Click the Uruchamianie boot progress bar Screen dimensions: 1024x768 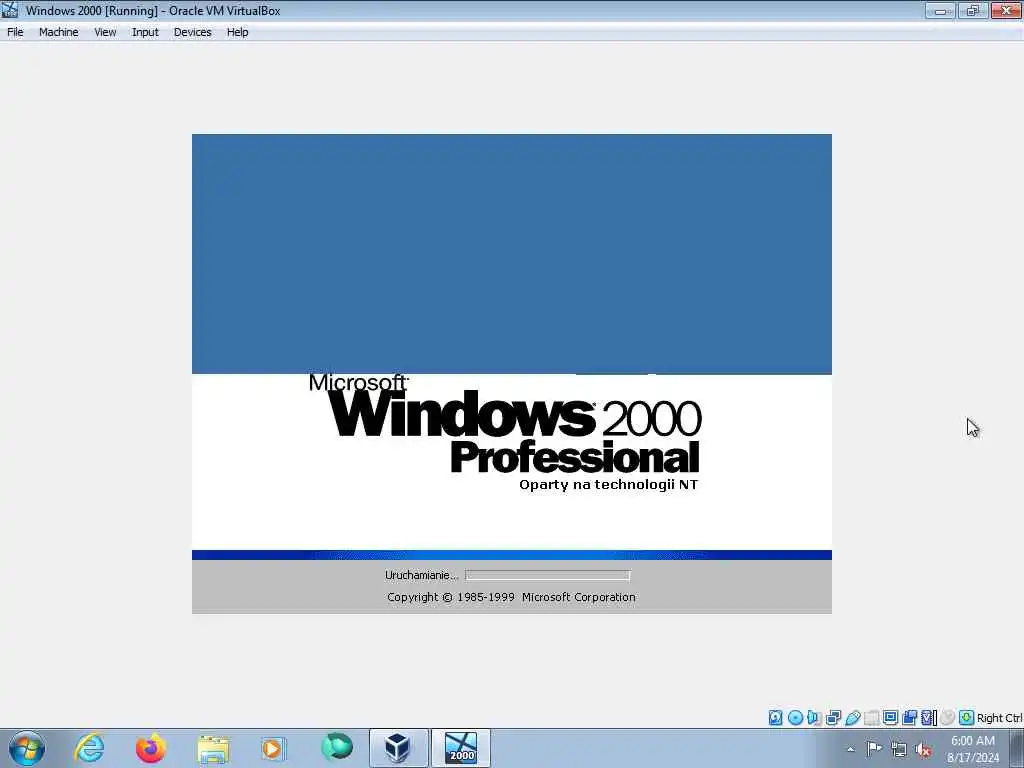pyautogui.click(x=547, y=575)
